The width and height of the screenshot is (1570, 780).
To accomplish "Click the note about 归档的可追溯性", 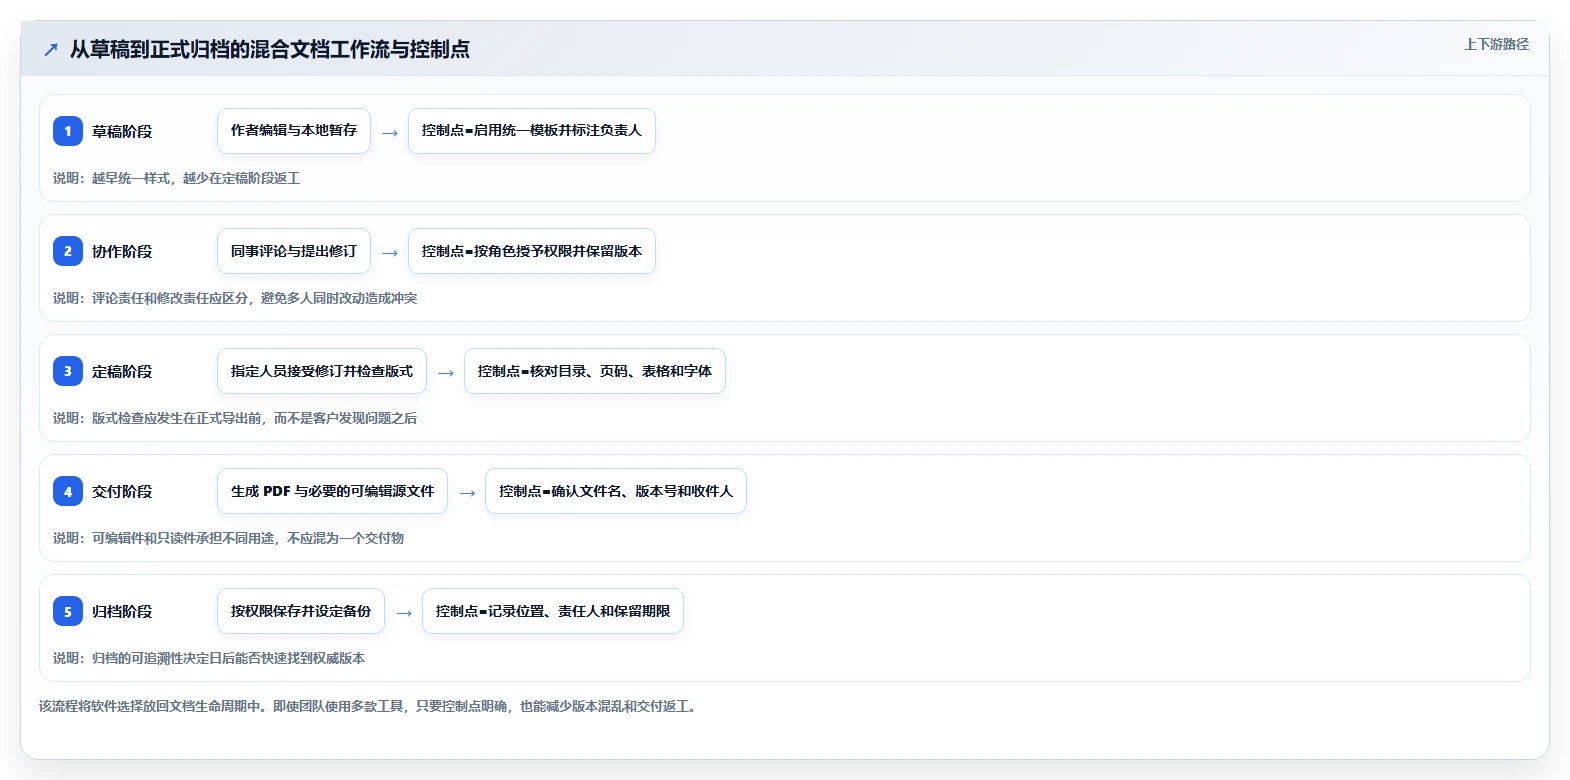I will tap(209, 658).
